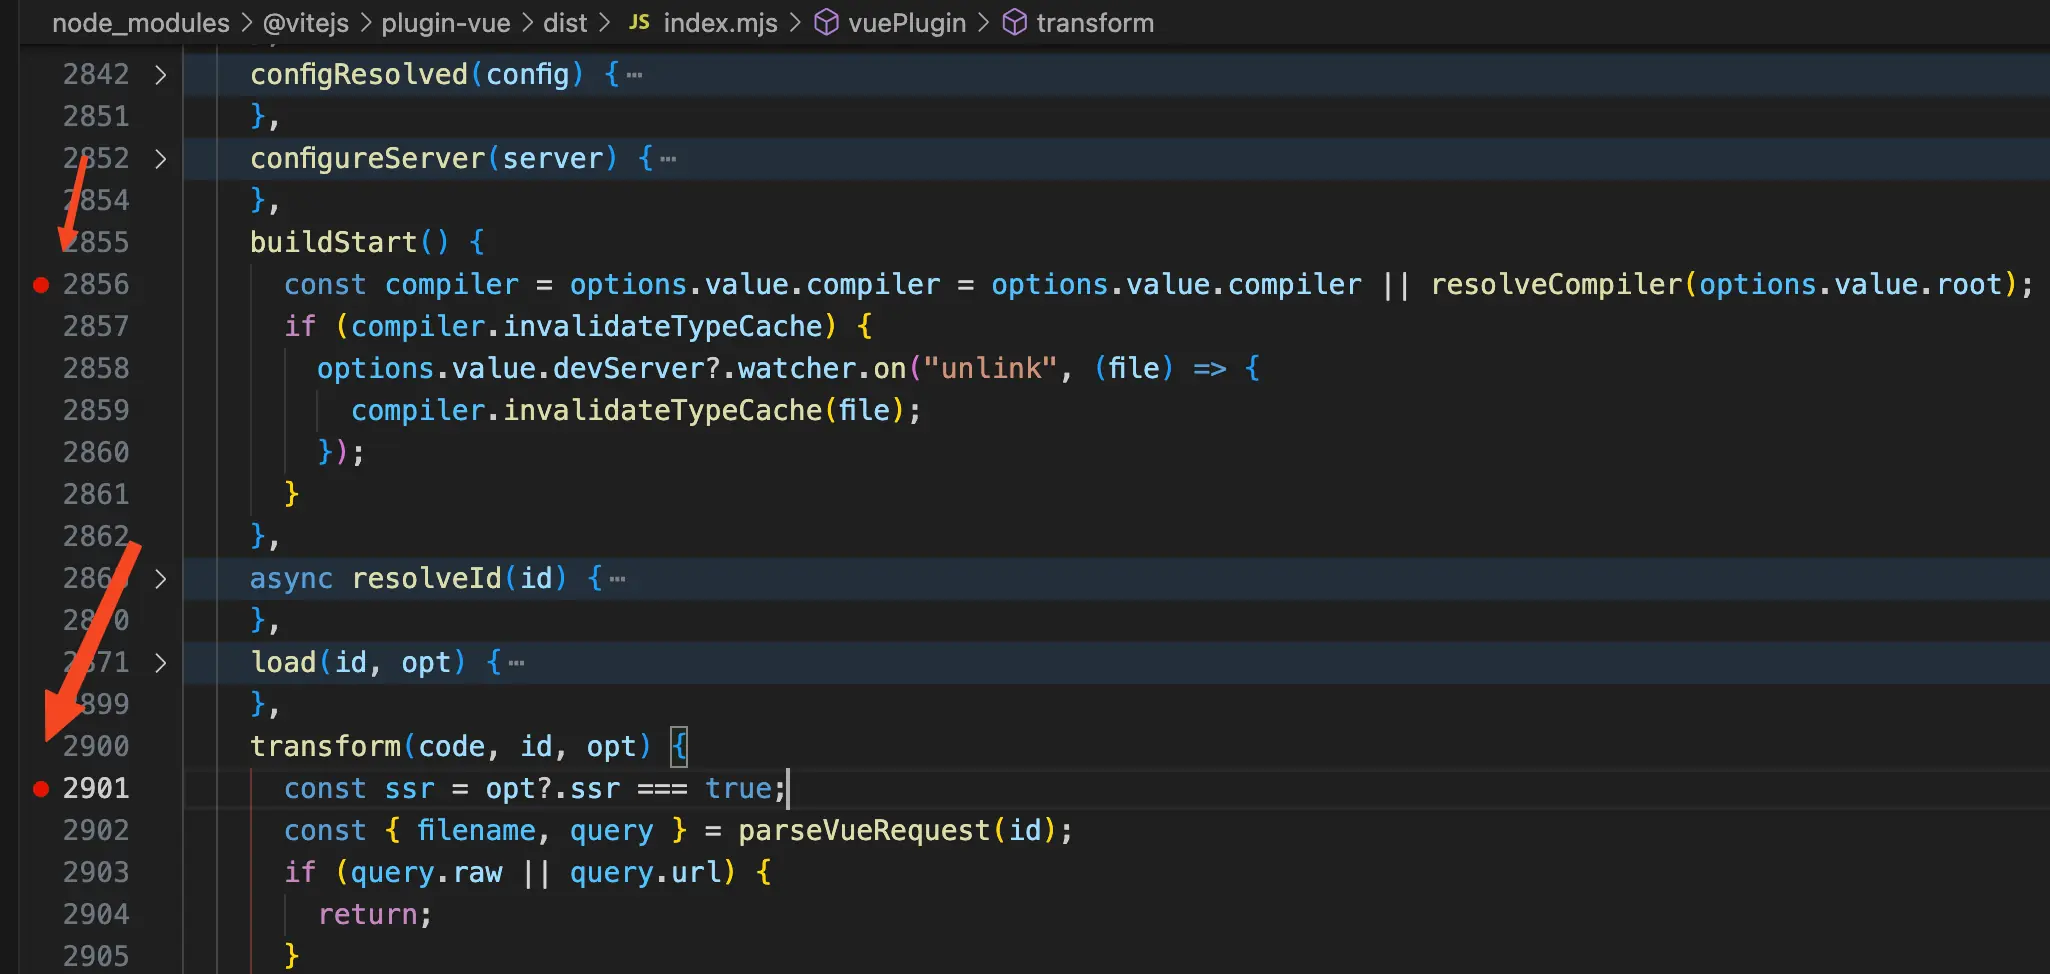Click the transform symbol cube icon
The width and height of the screenshot is (2050, 974).
coord(1014,22)
